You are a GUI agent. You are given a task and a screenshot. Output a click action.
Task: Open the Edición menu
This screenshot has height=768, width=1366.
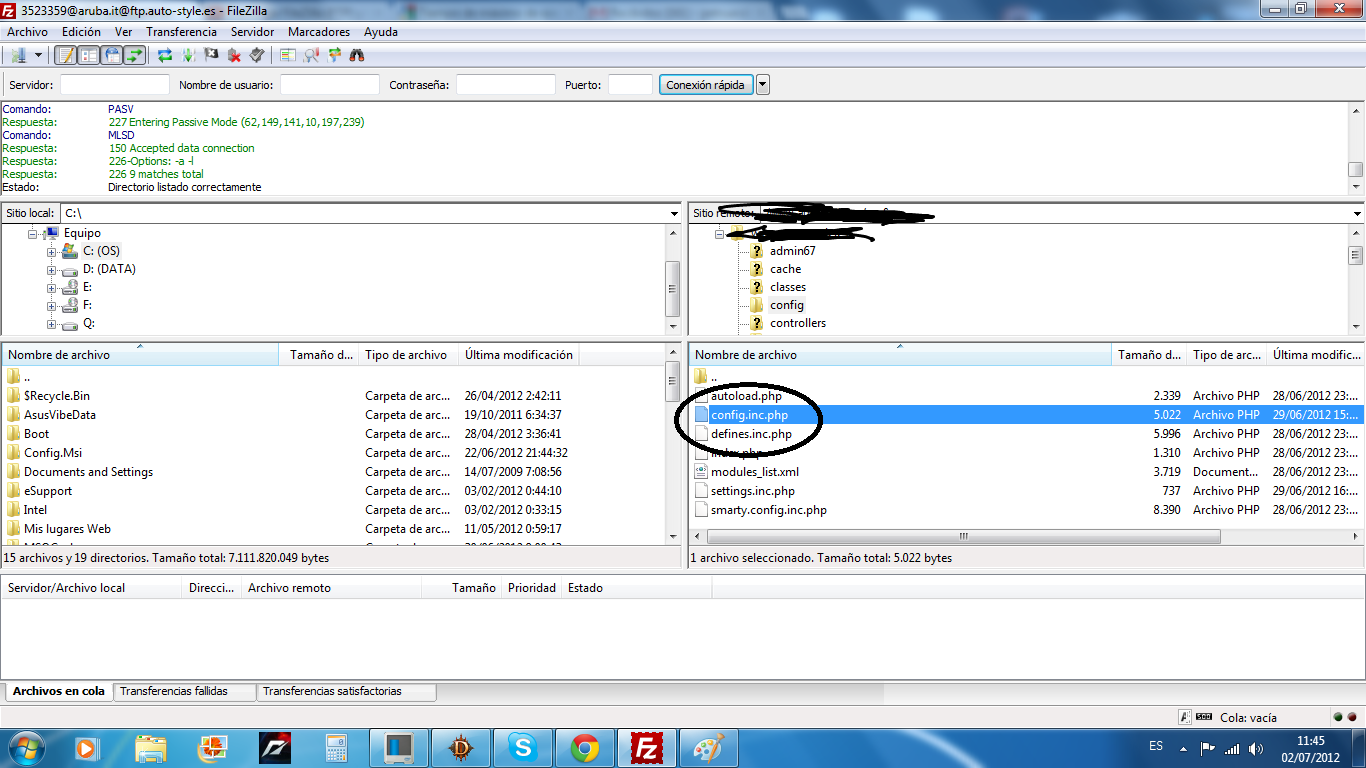81,32
